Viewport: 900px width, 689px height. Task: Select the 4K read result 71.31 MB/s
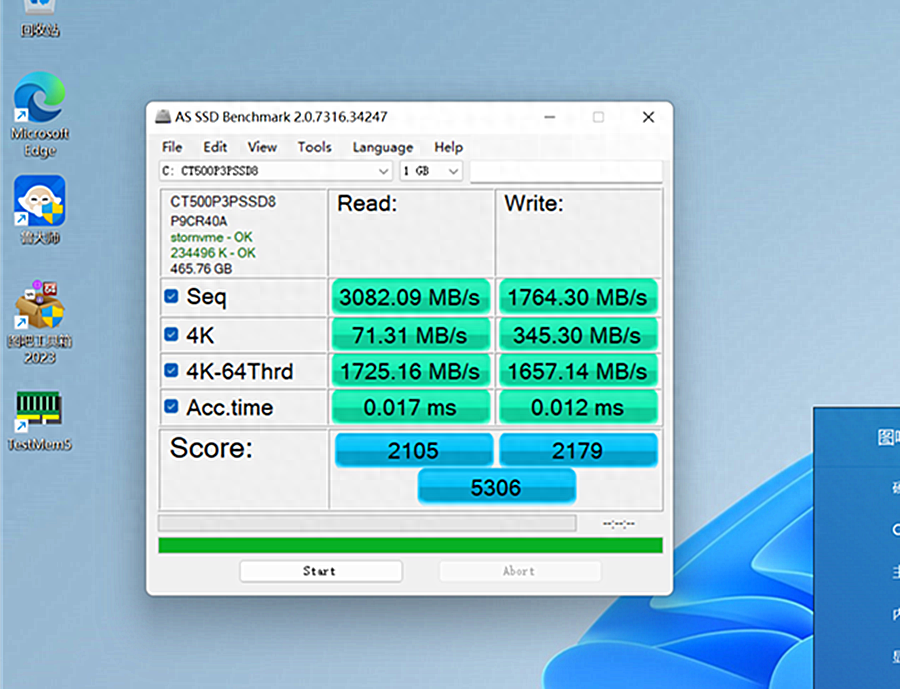(x=410, y=335)
